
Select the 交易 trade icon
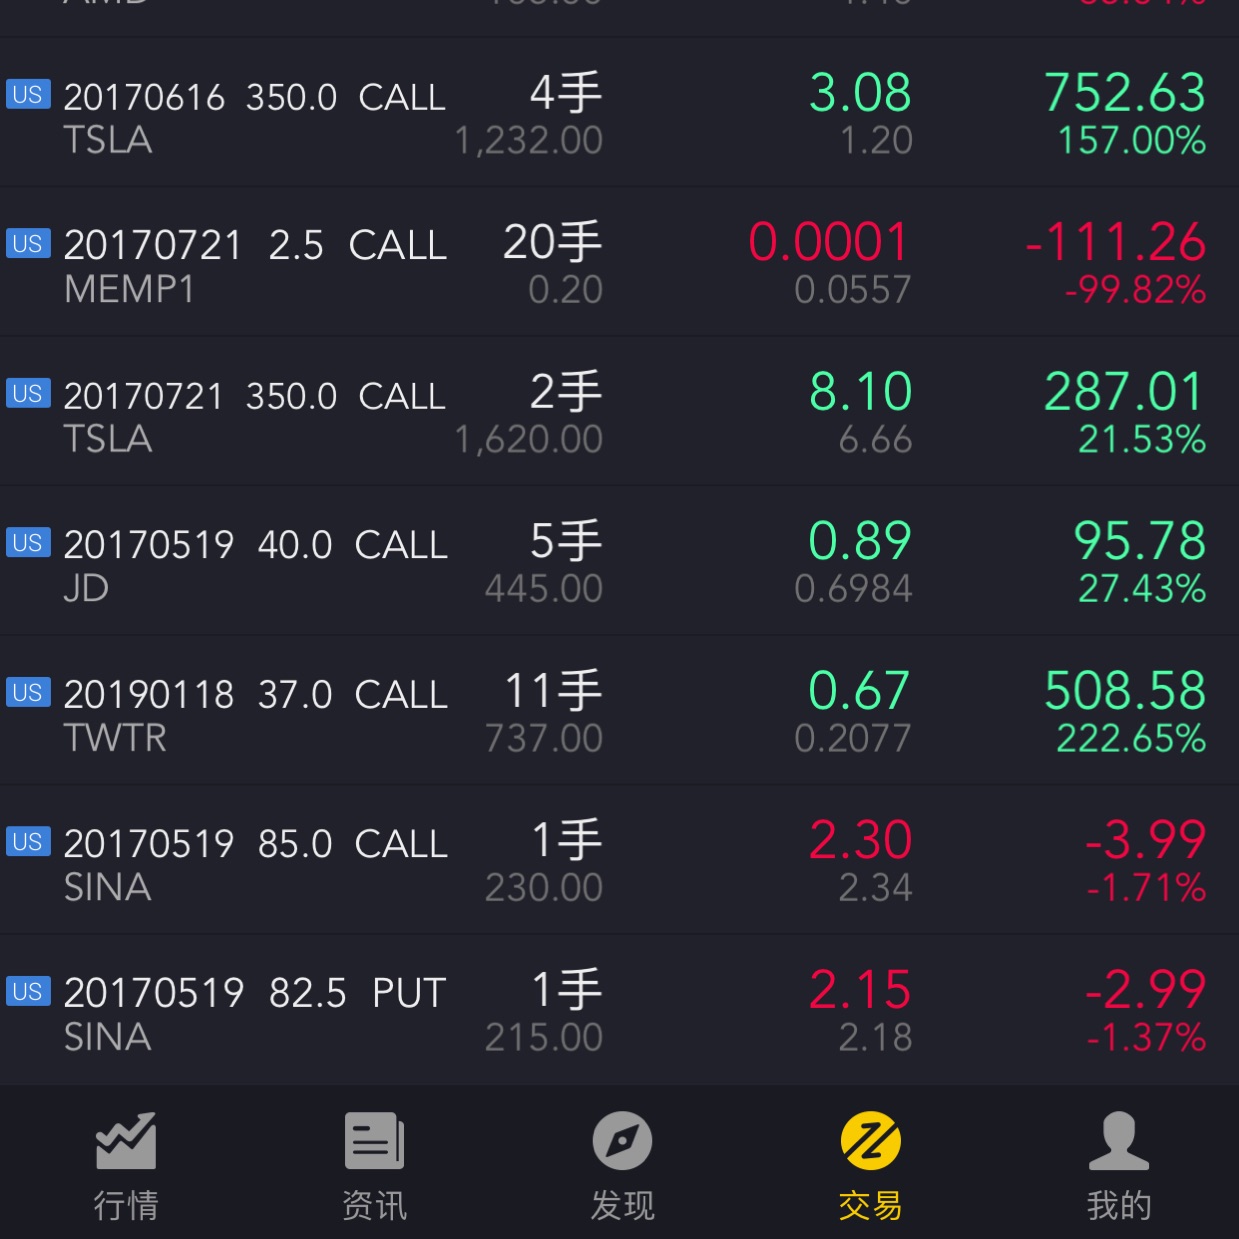coord(870,1141)
